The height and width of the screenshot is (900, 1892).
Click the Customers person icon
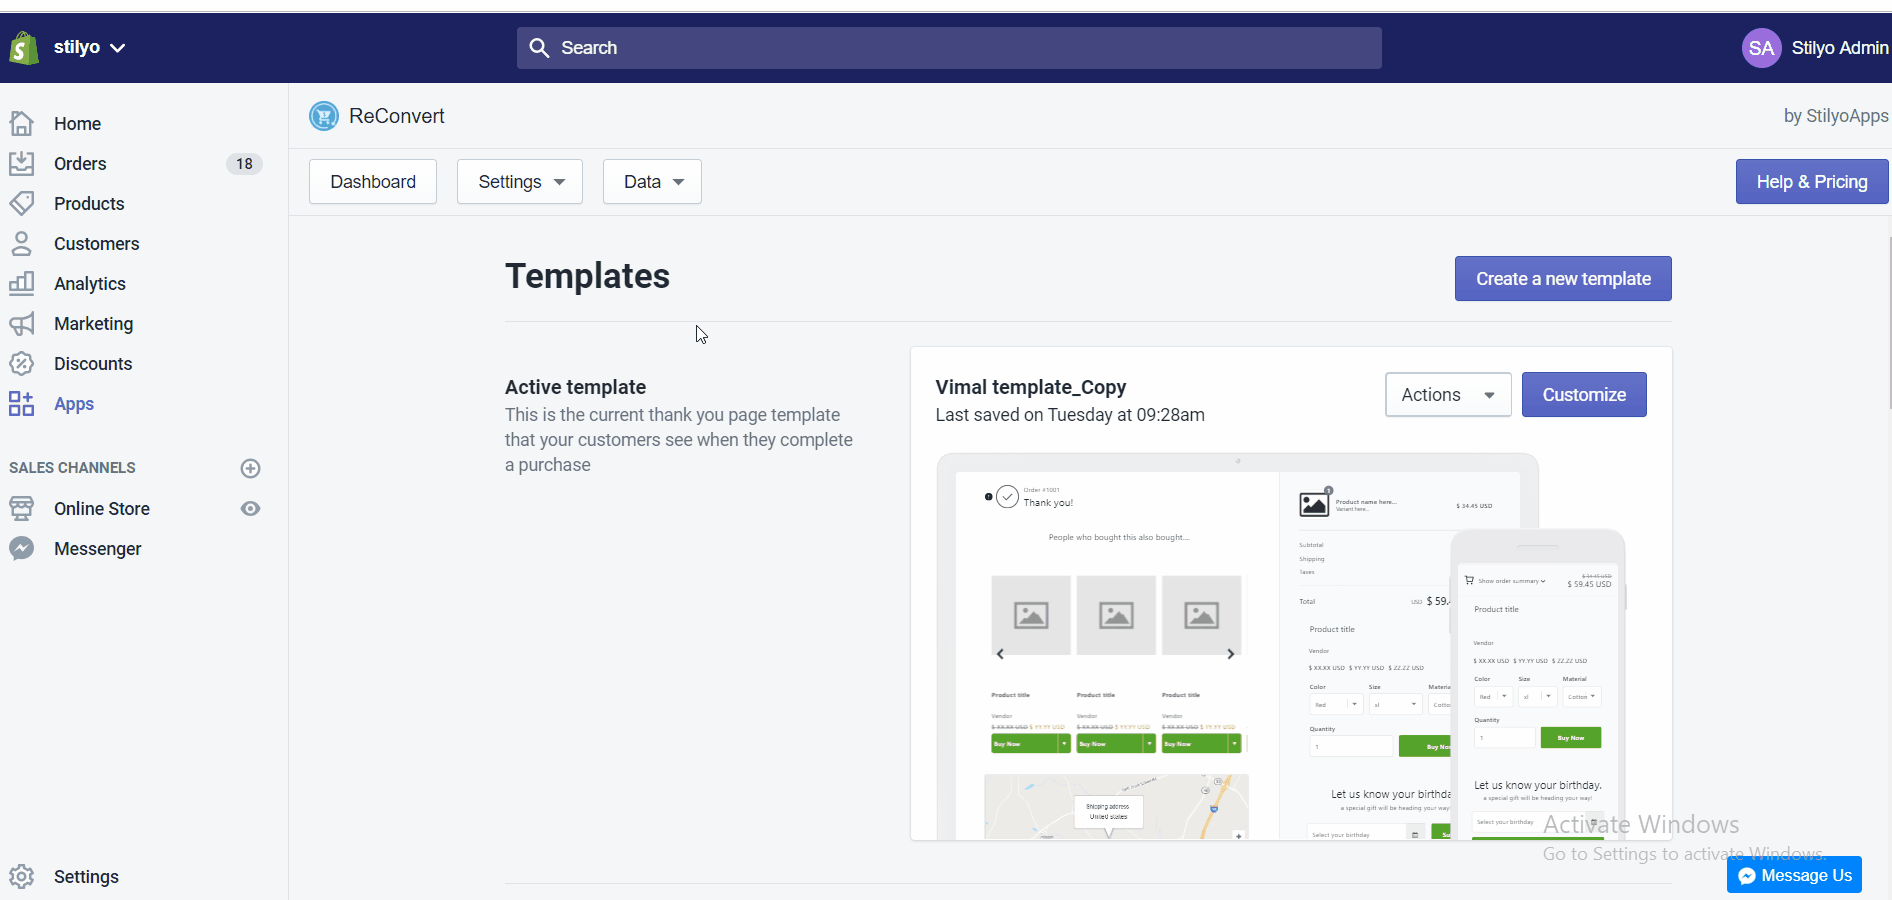coord(22,244)
